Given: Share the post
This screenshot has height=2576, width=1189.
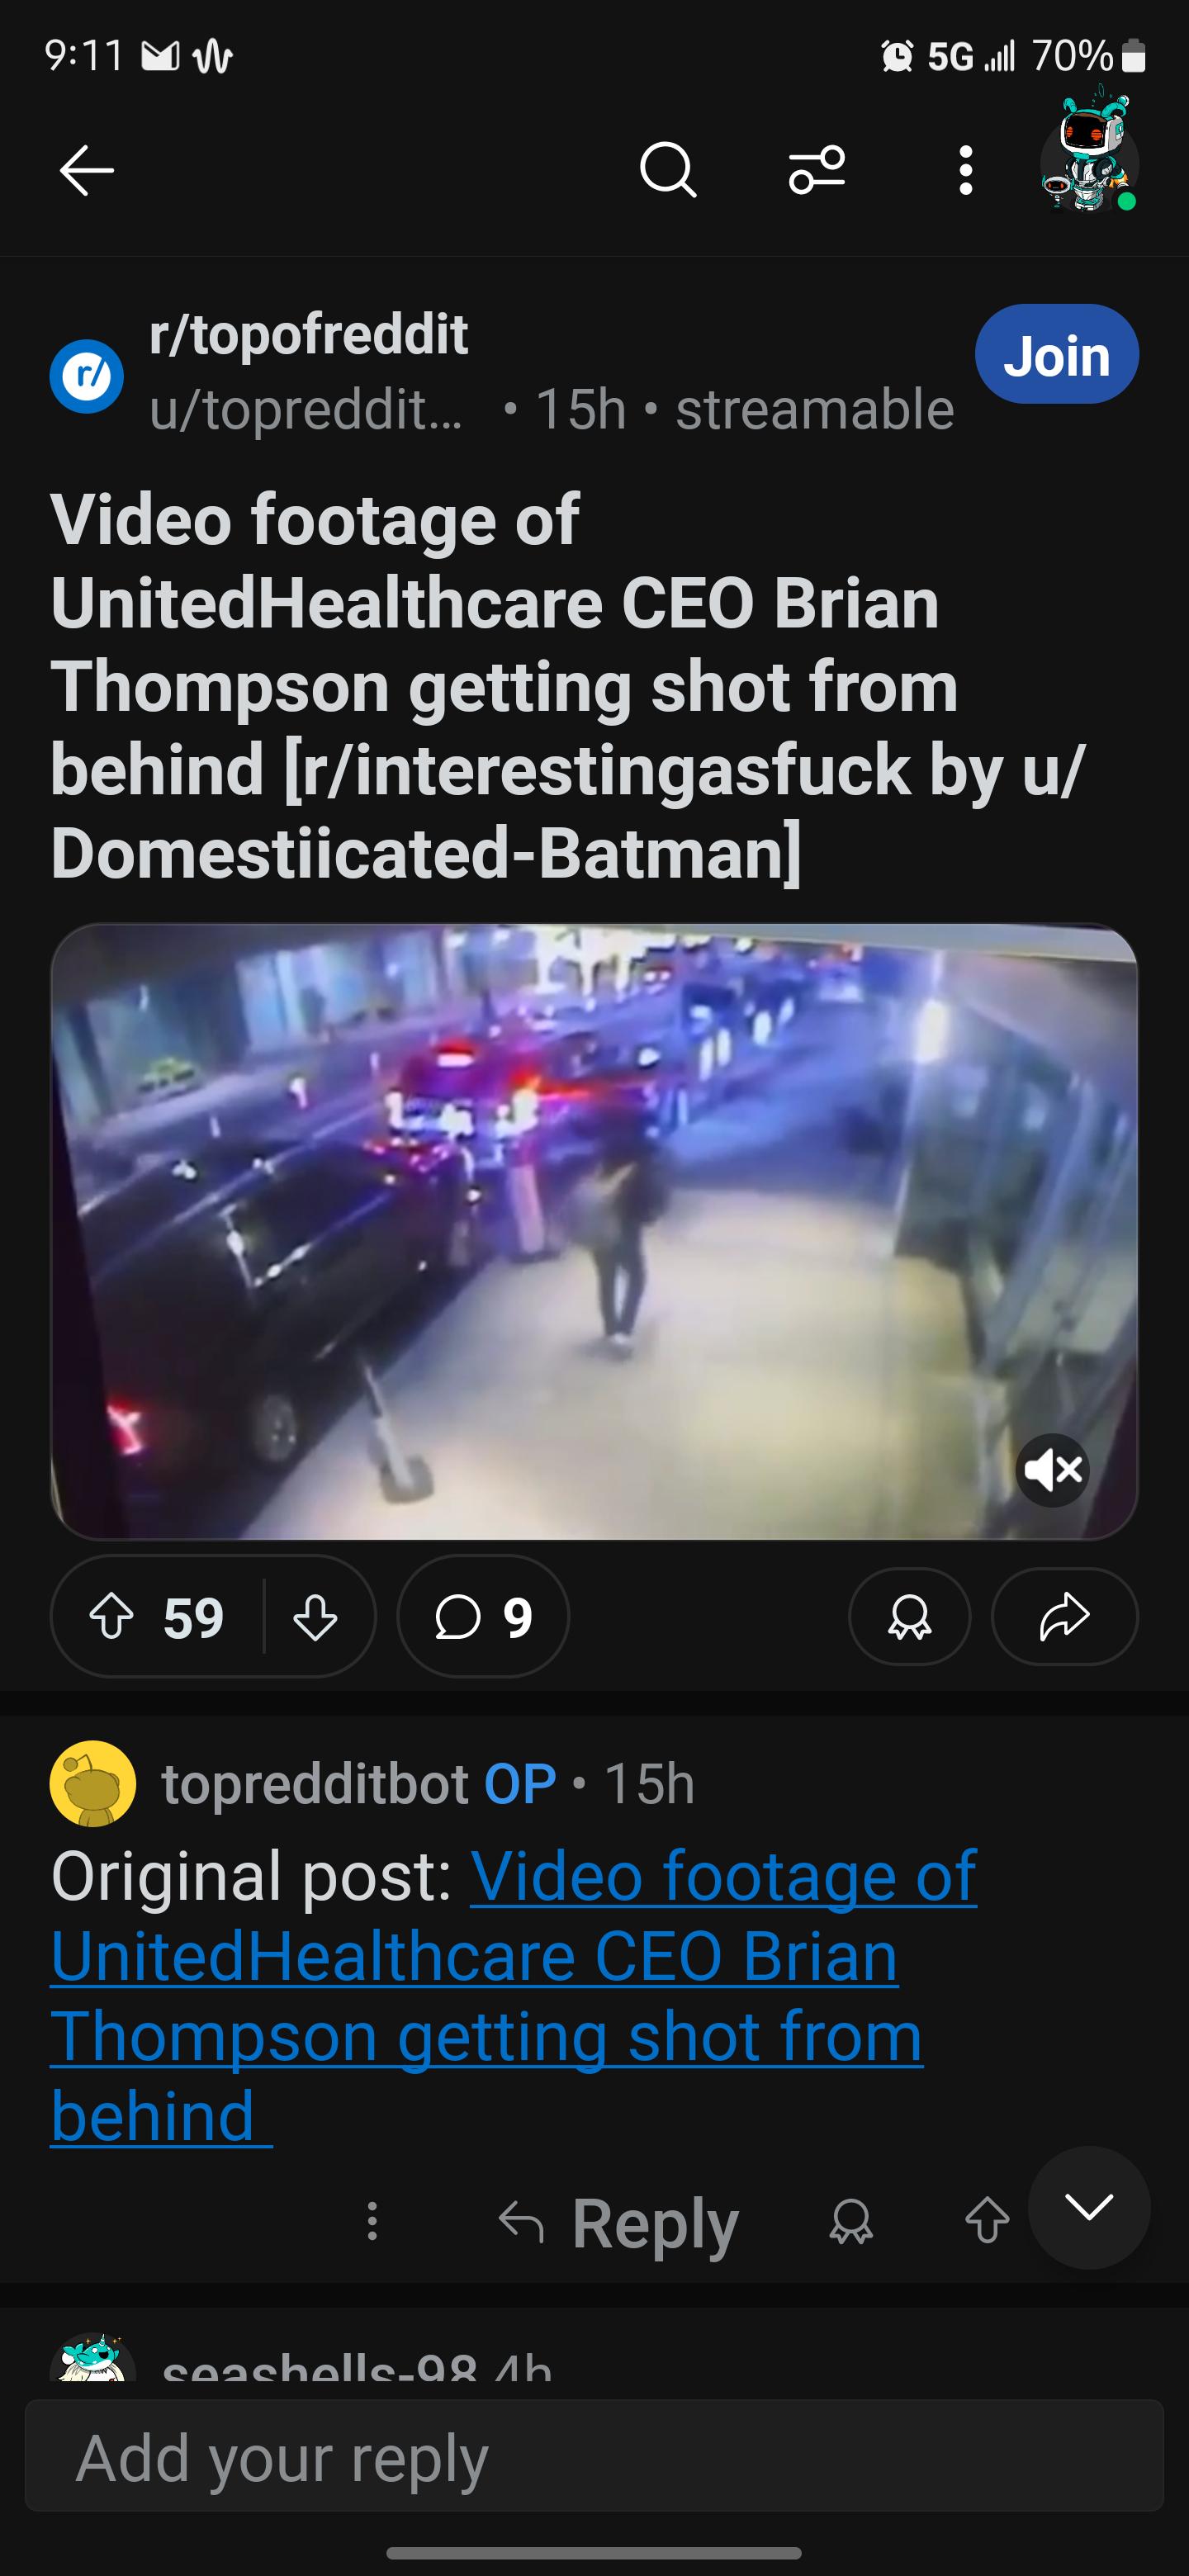Looking at the screenshot, I should (1064, 1616).
